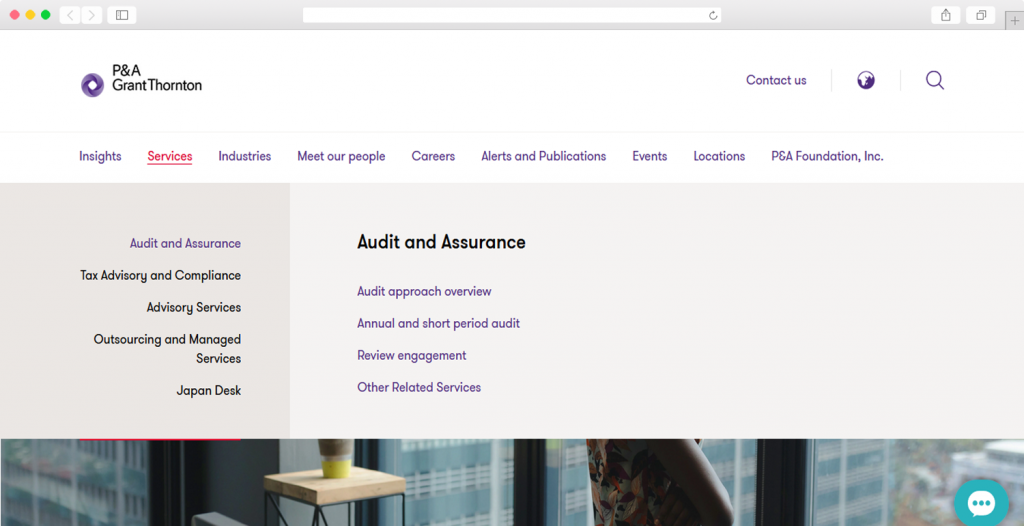Click the browser forward arrow
The height and width of the screenshot is (526, 1024).
92,15
